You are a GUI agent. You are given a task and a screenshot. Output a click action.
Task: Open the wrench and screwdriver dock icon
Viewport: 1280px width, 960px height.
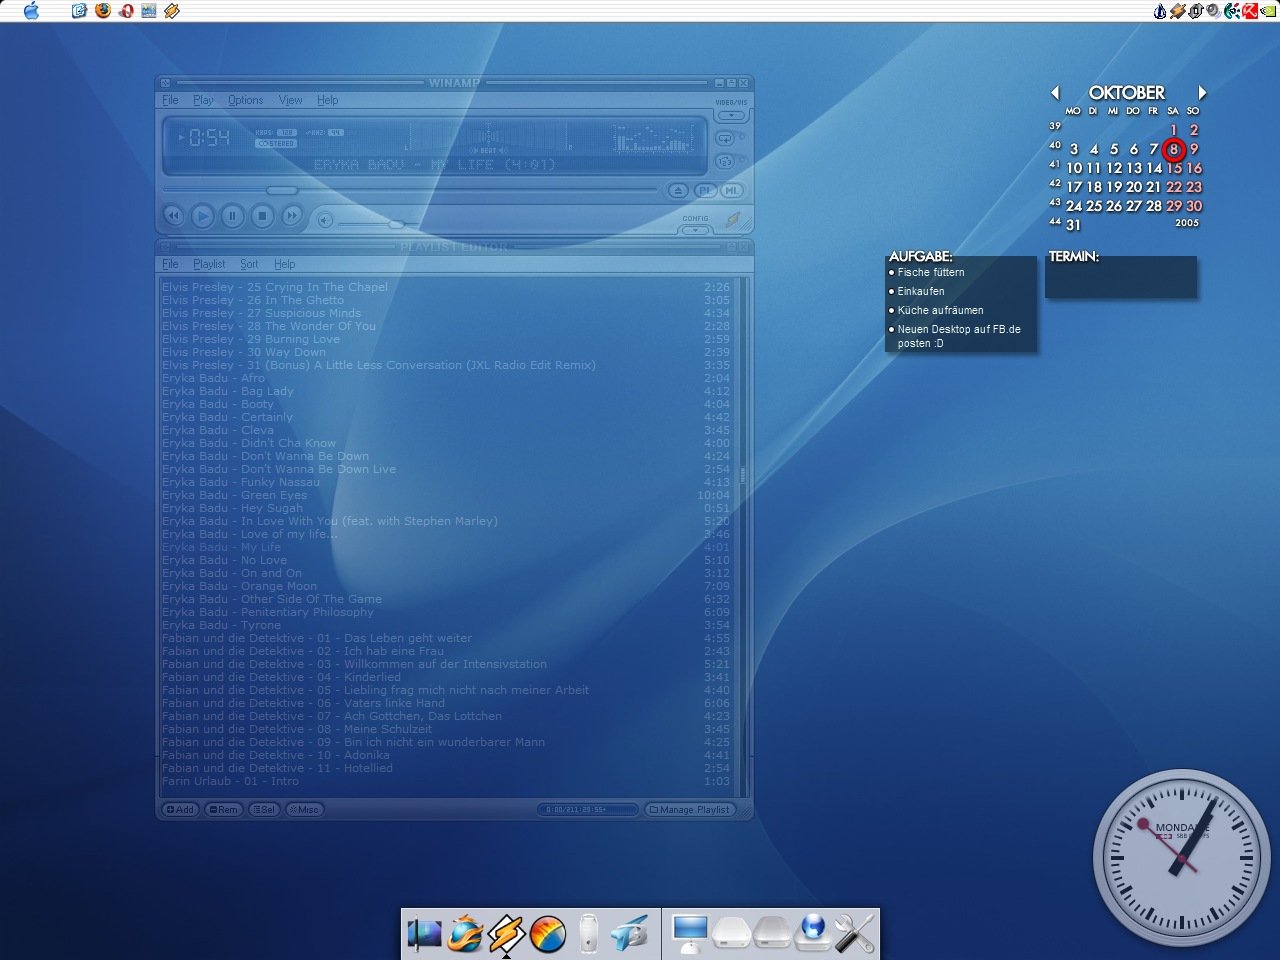point(854,934)
